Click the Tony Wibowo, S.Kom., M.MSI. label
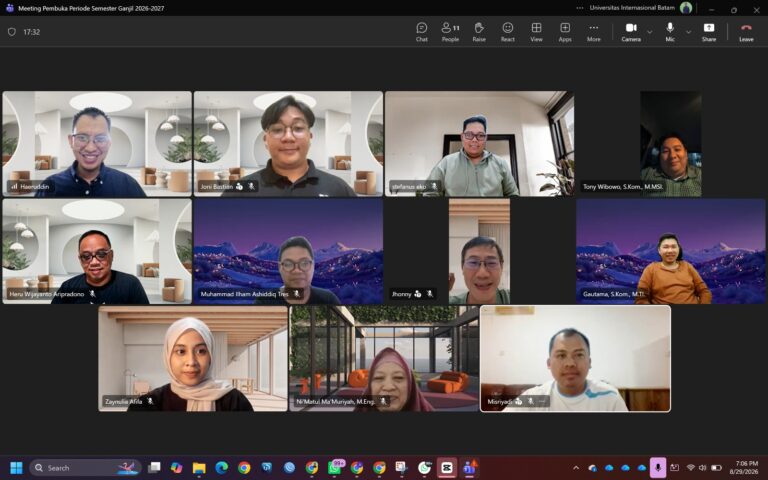Image resolution: width=768 pixels, height=480 pixels. (623, 187)
